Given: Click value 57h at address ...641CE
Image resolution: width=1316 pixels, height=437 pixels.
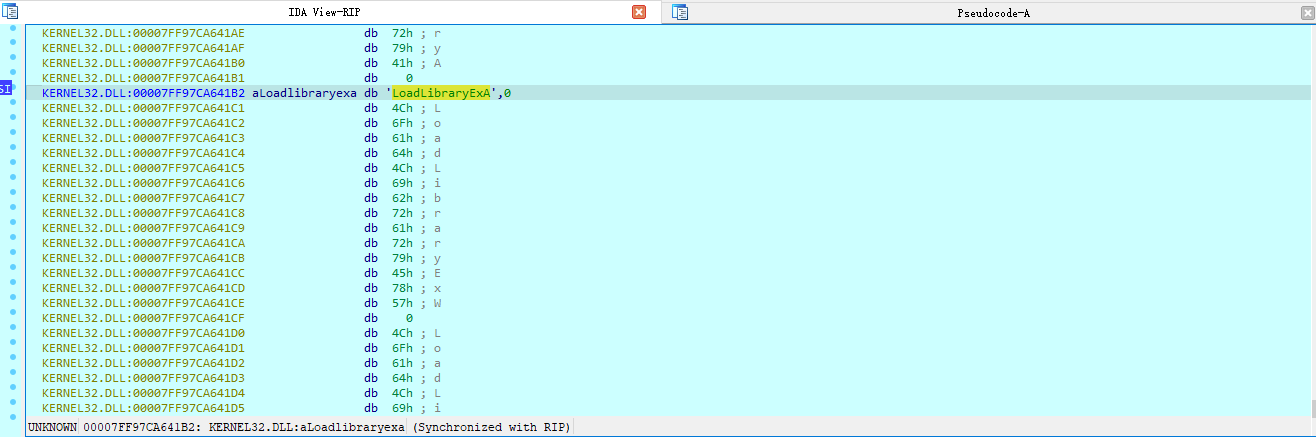Looking at the screenshot, I should 402,303.
